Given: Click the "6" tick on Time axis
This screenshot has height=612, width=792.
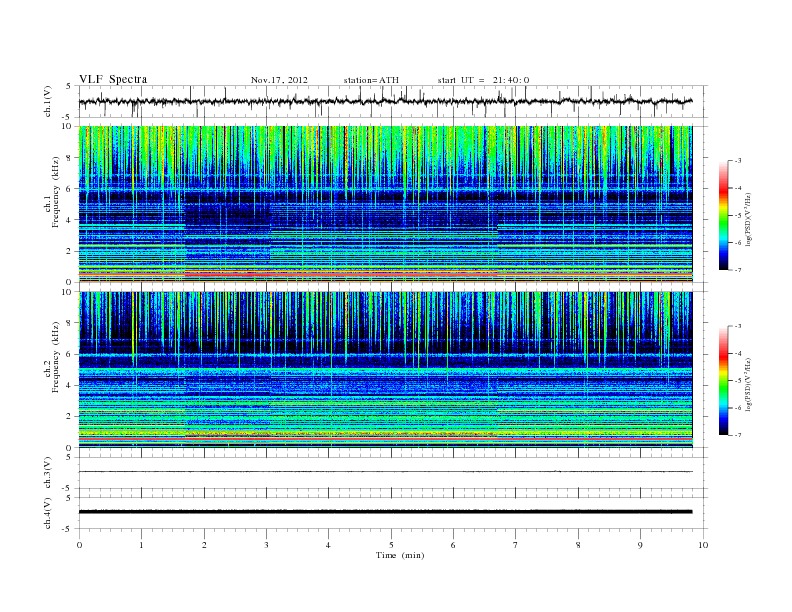Looking at the screenshot, I should click(x=454, y=545).
